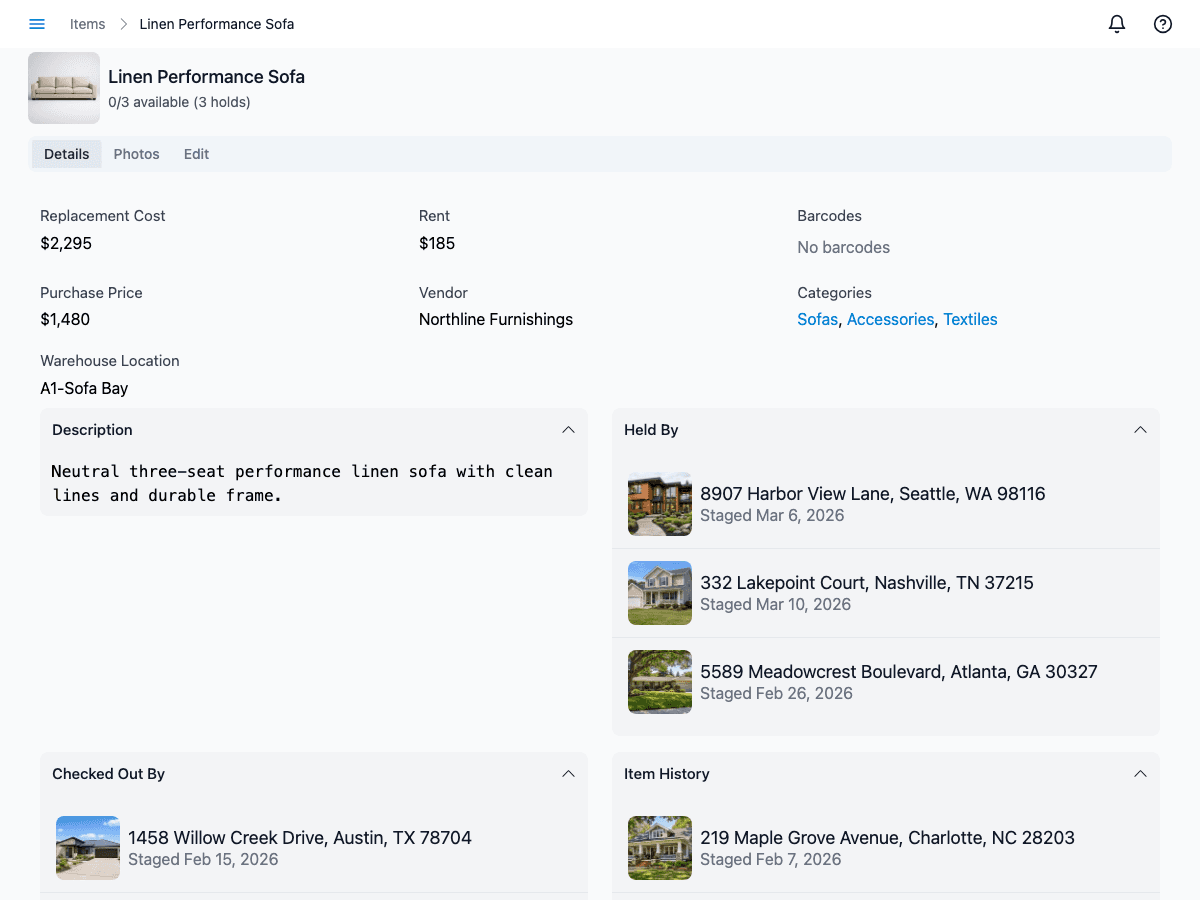Open the 219 Maple Grove Avenue house photo
Viewport: 1200px width, 900px height.
(x=660, y=848)
